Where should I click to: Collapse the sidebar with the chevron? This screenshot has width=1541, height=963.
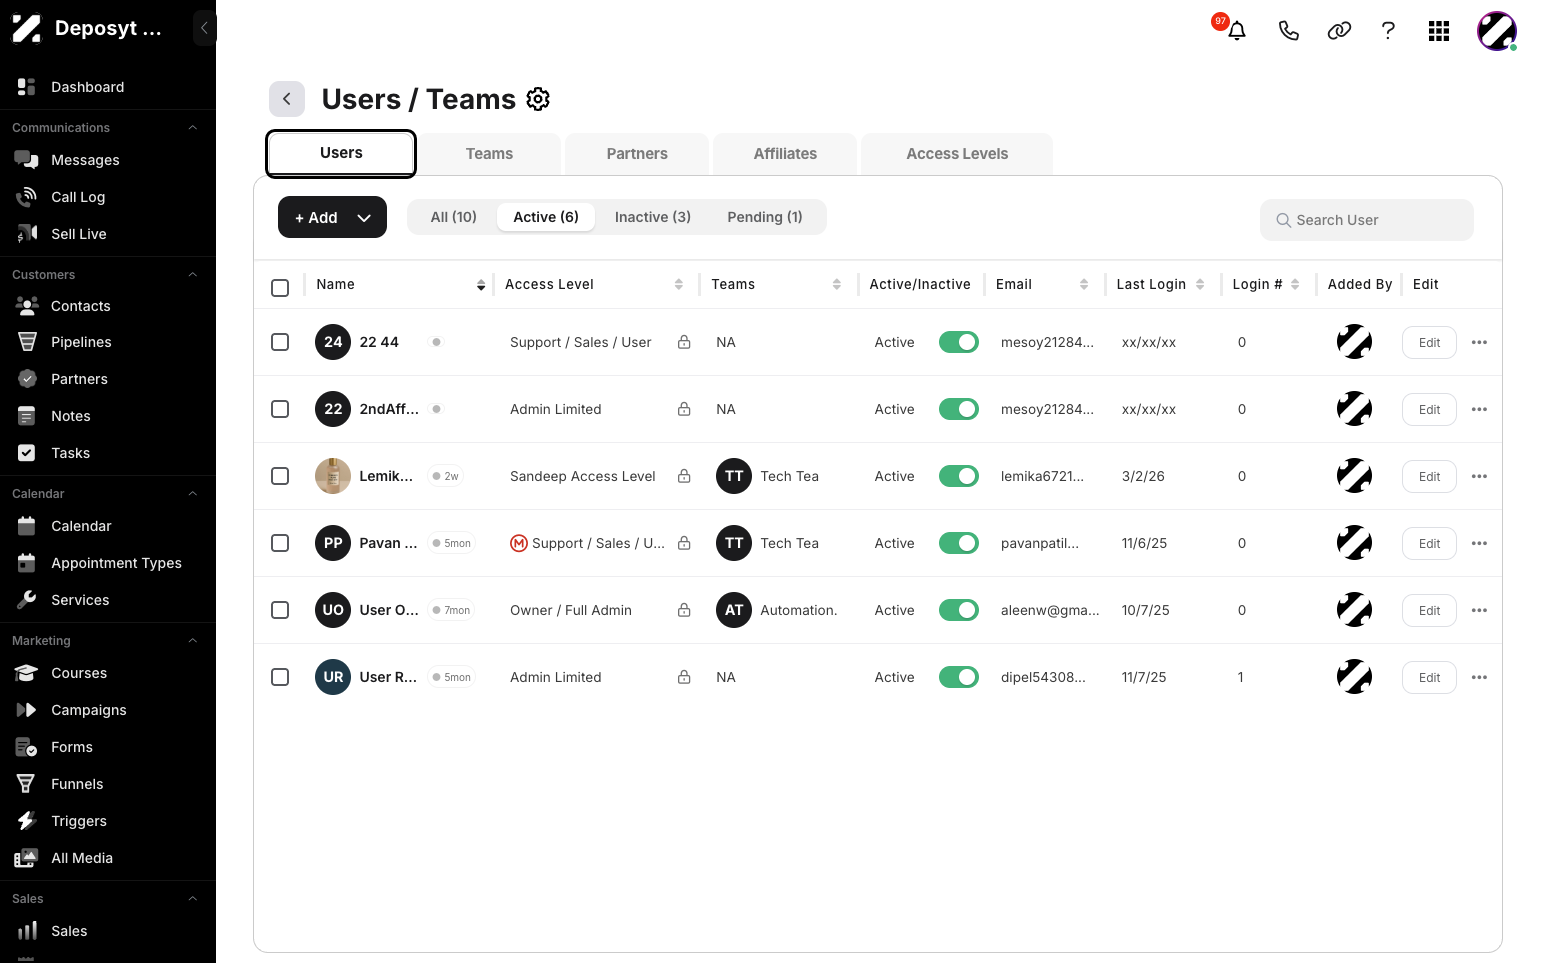point(204,28)
